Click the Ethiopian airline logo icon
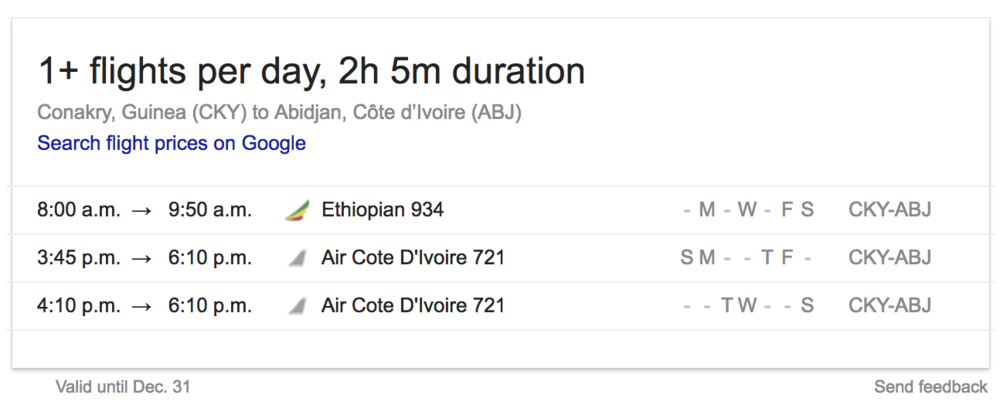 pyautogui.click(x=297, y=210)
